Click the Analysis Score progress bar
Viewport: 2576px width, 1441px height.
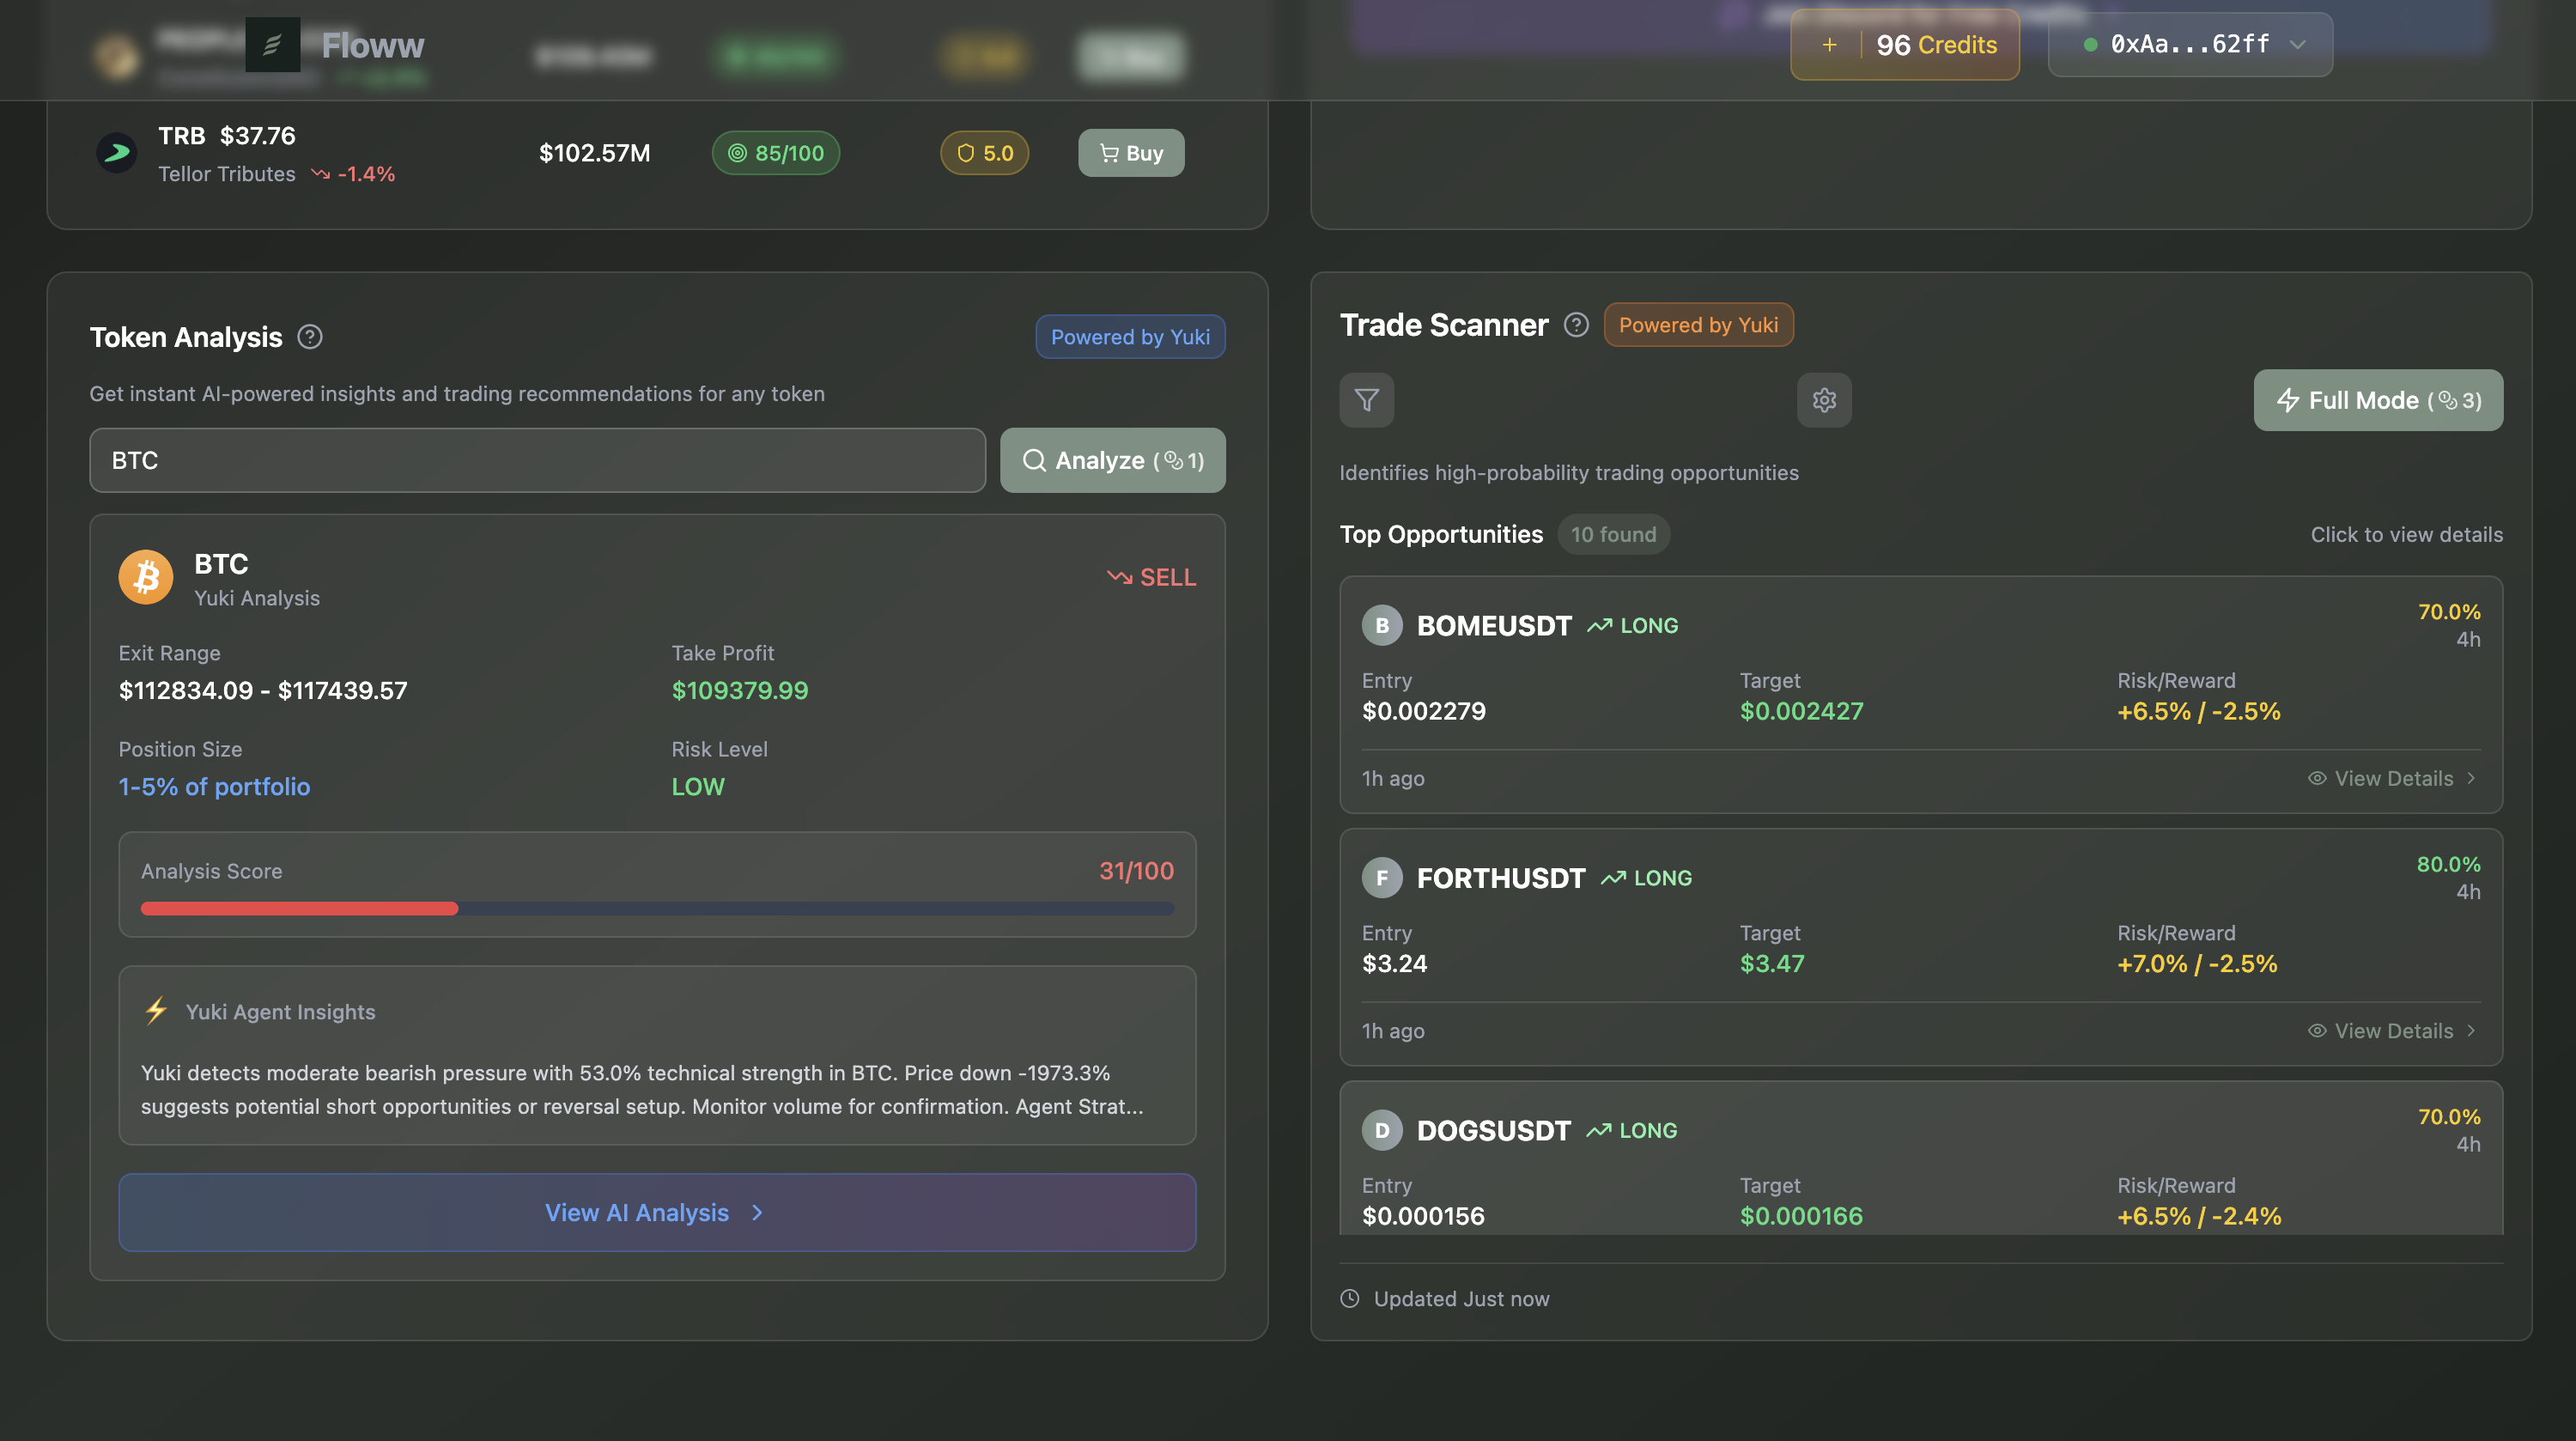657,908
